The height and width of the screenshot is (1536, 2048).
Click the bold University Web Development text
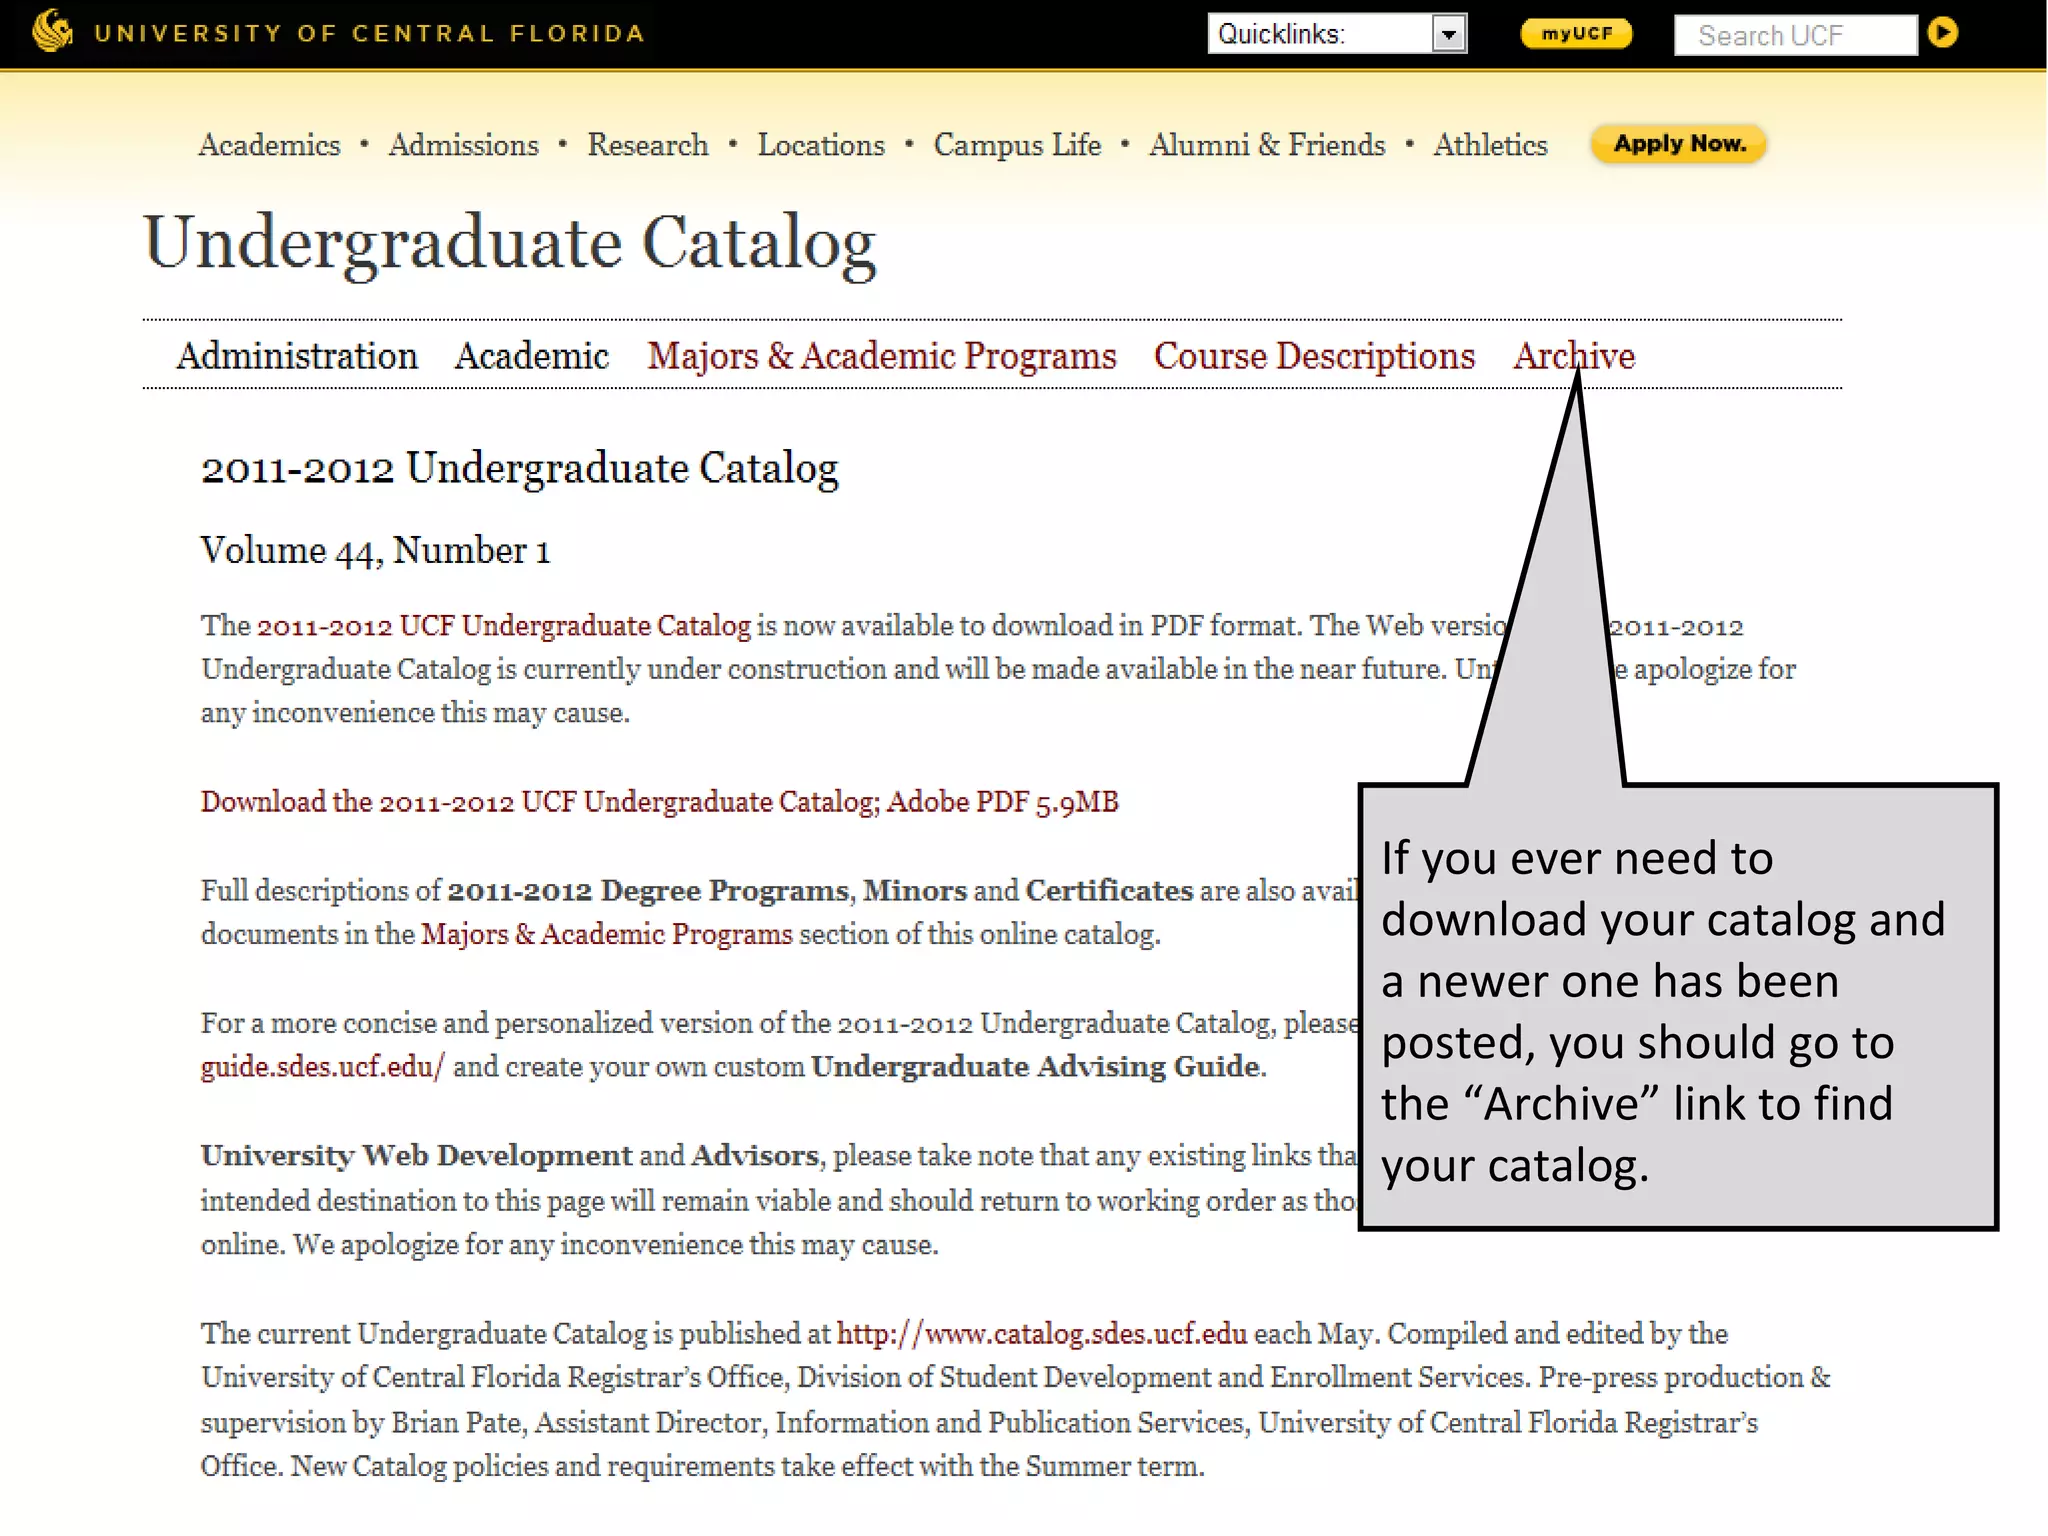coord(416,1156)
